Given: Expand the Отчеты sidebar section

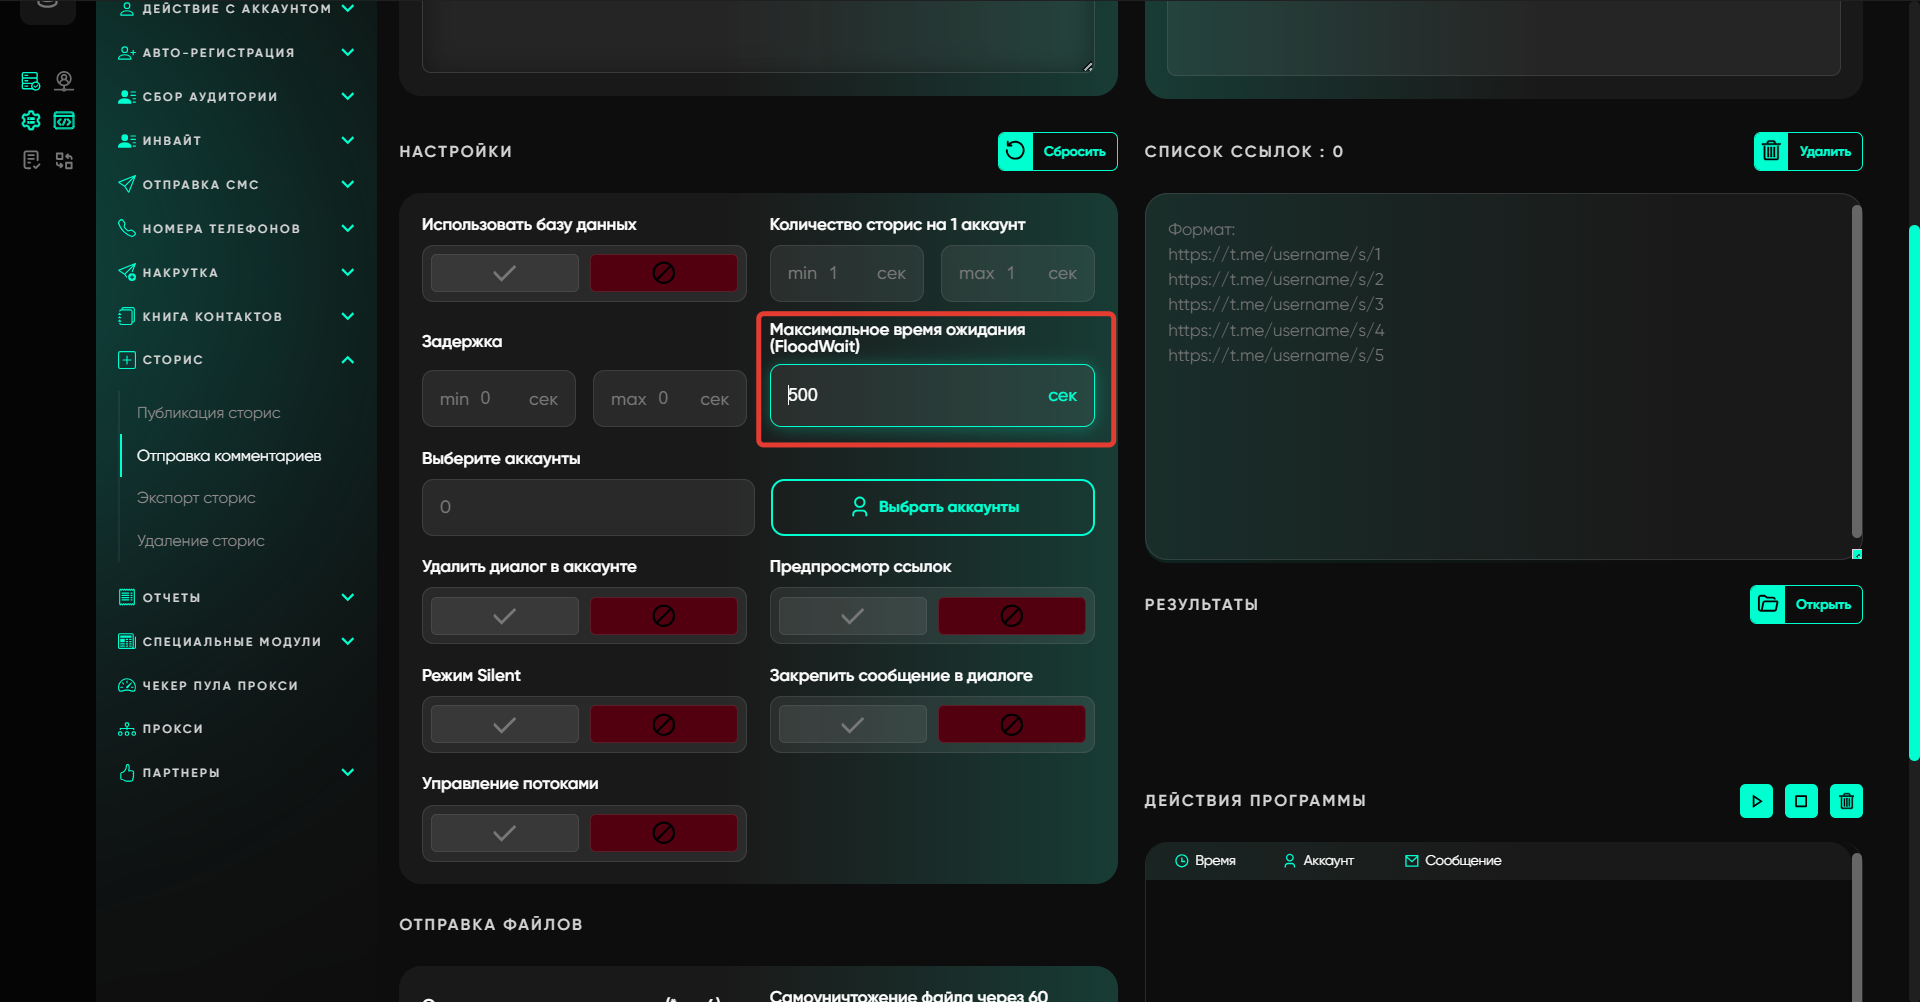Looking at the screenshot, I should coord(347,598).
